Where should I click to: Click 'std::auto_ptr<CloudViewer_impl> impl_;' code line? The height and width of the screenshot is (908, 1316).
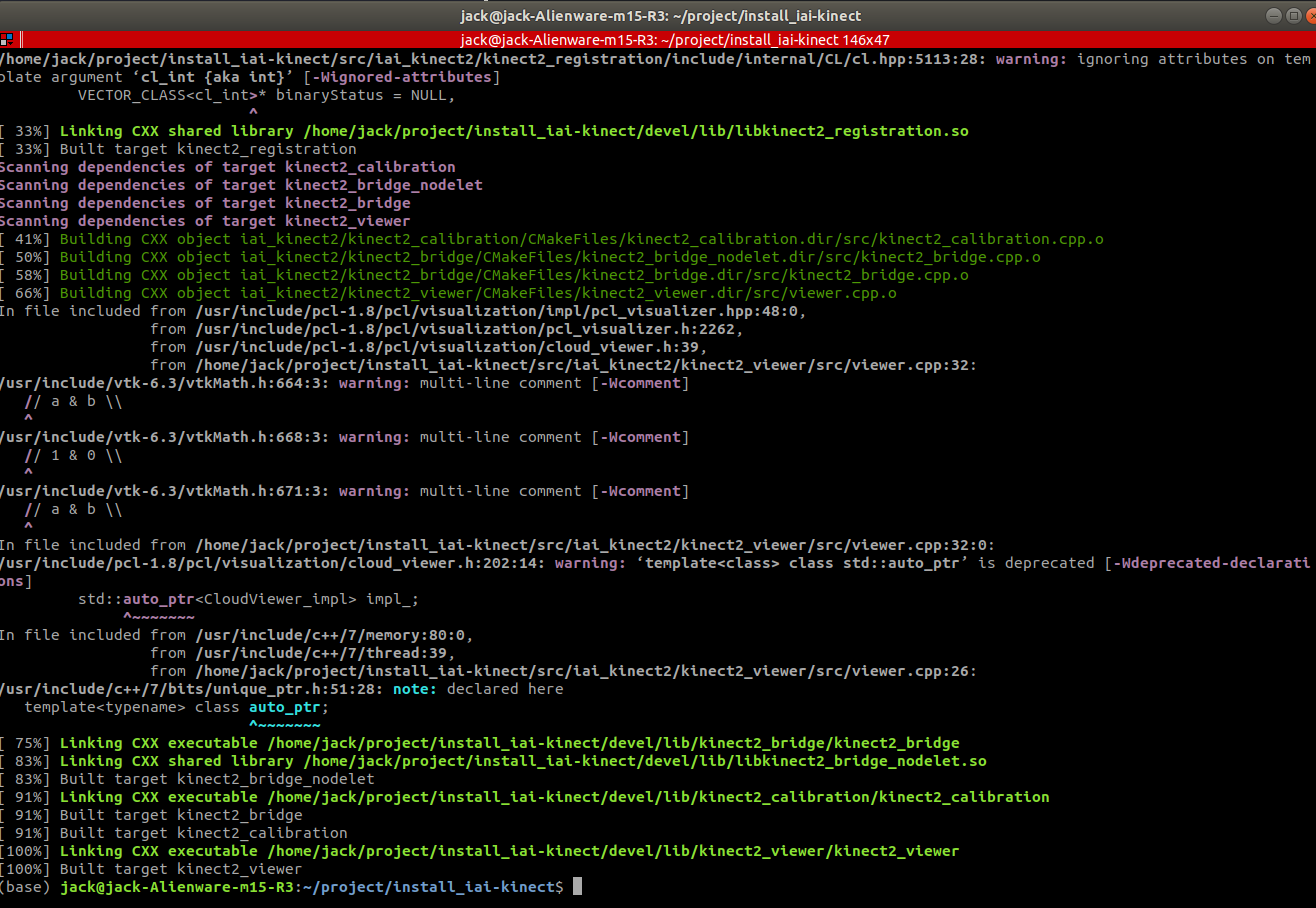tap(248, 599)
